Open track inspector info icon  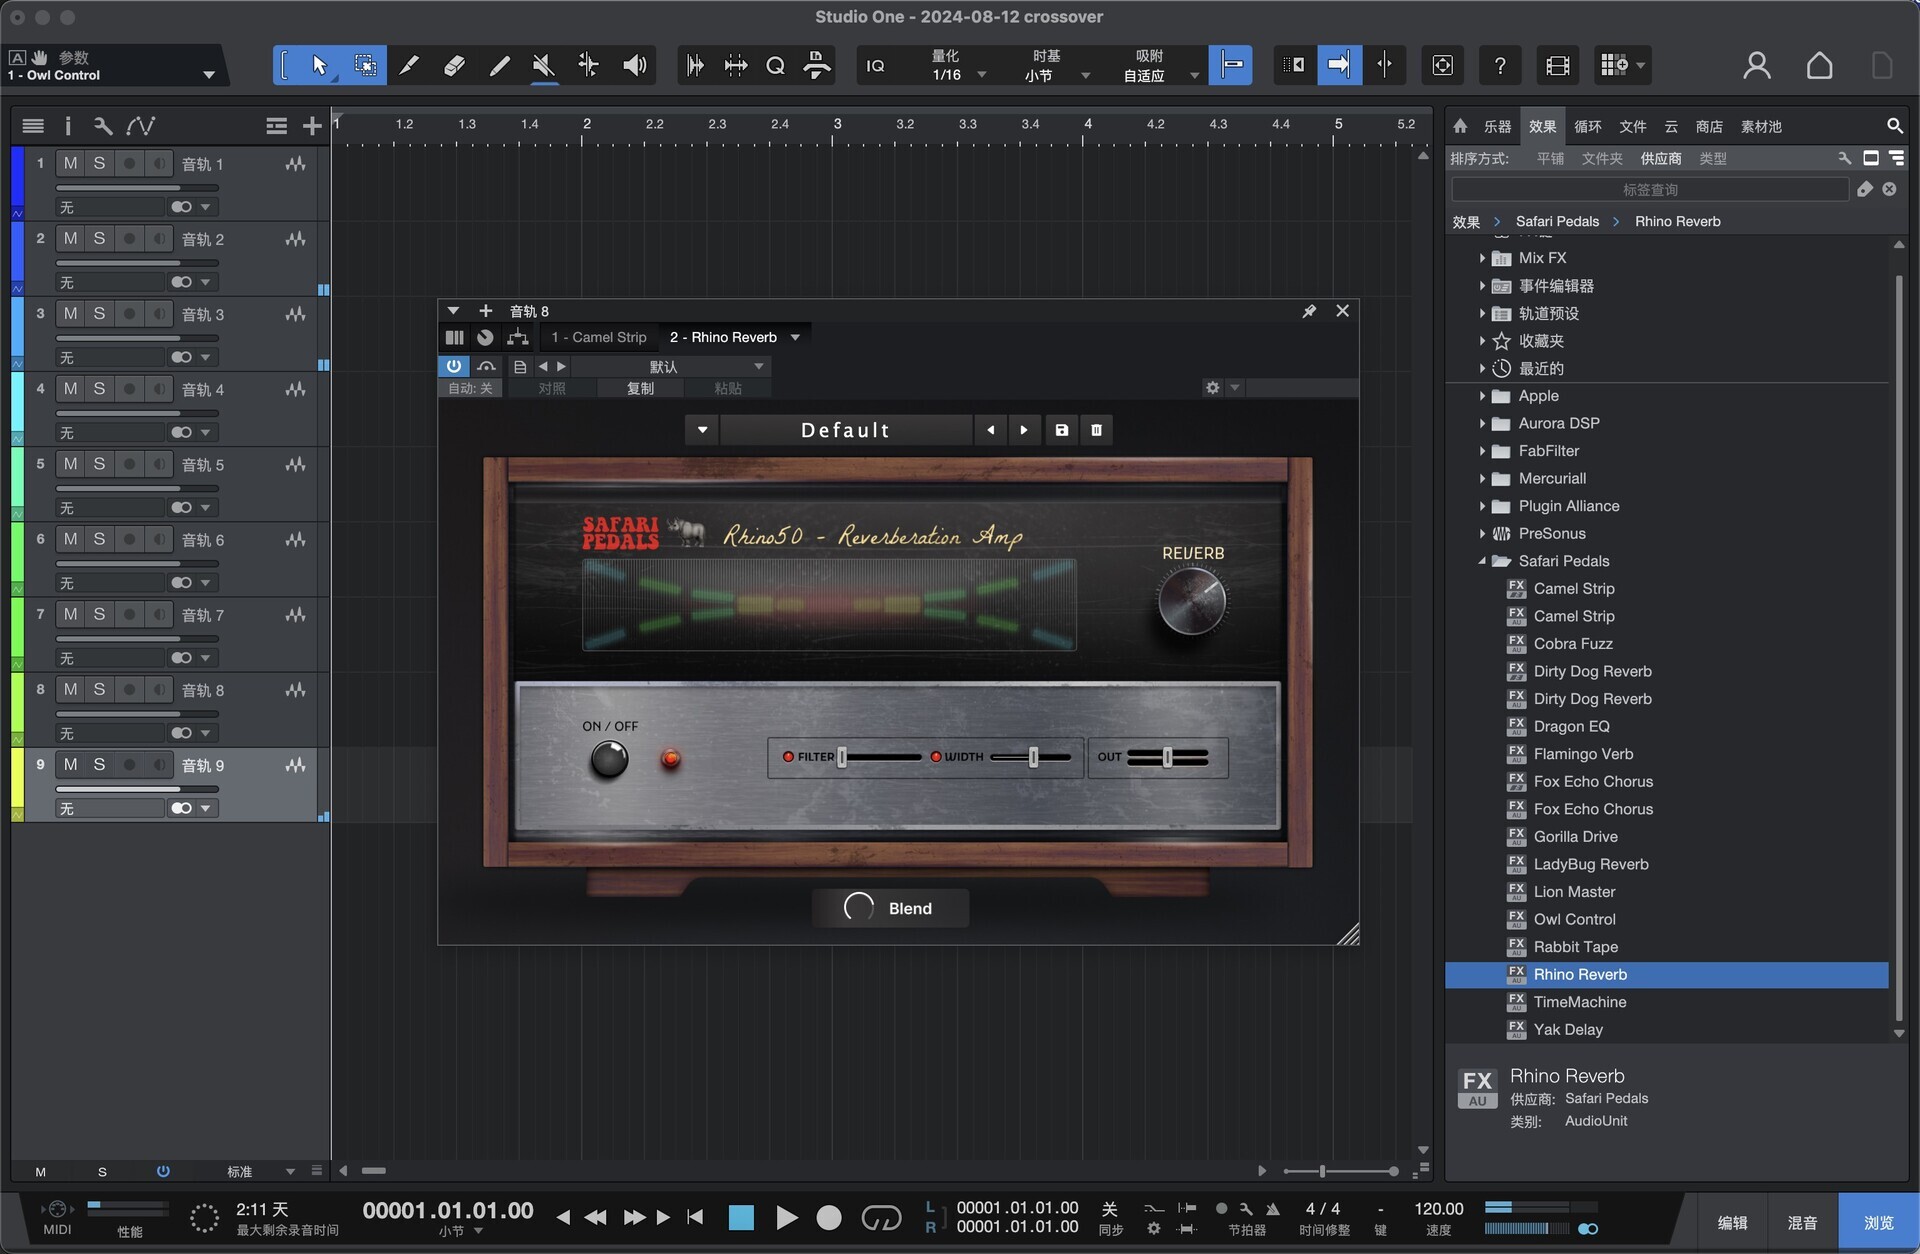68,126
